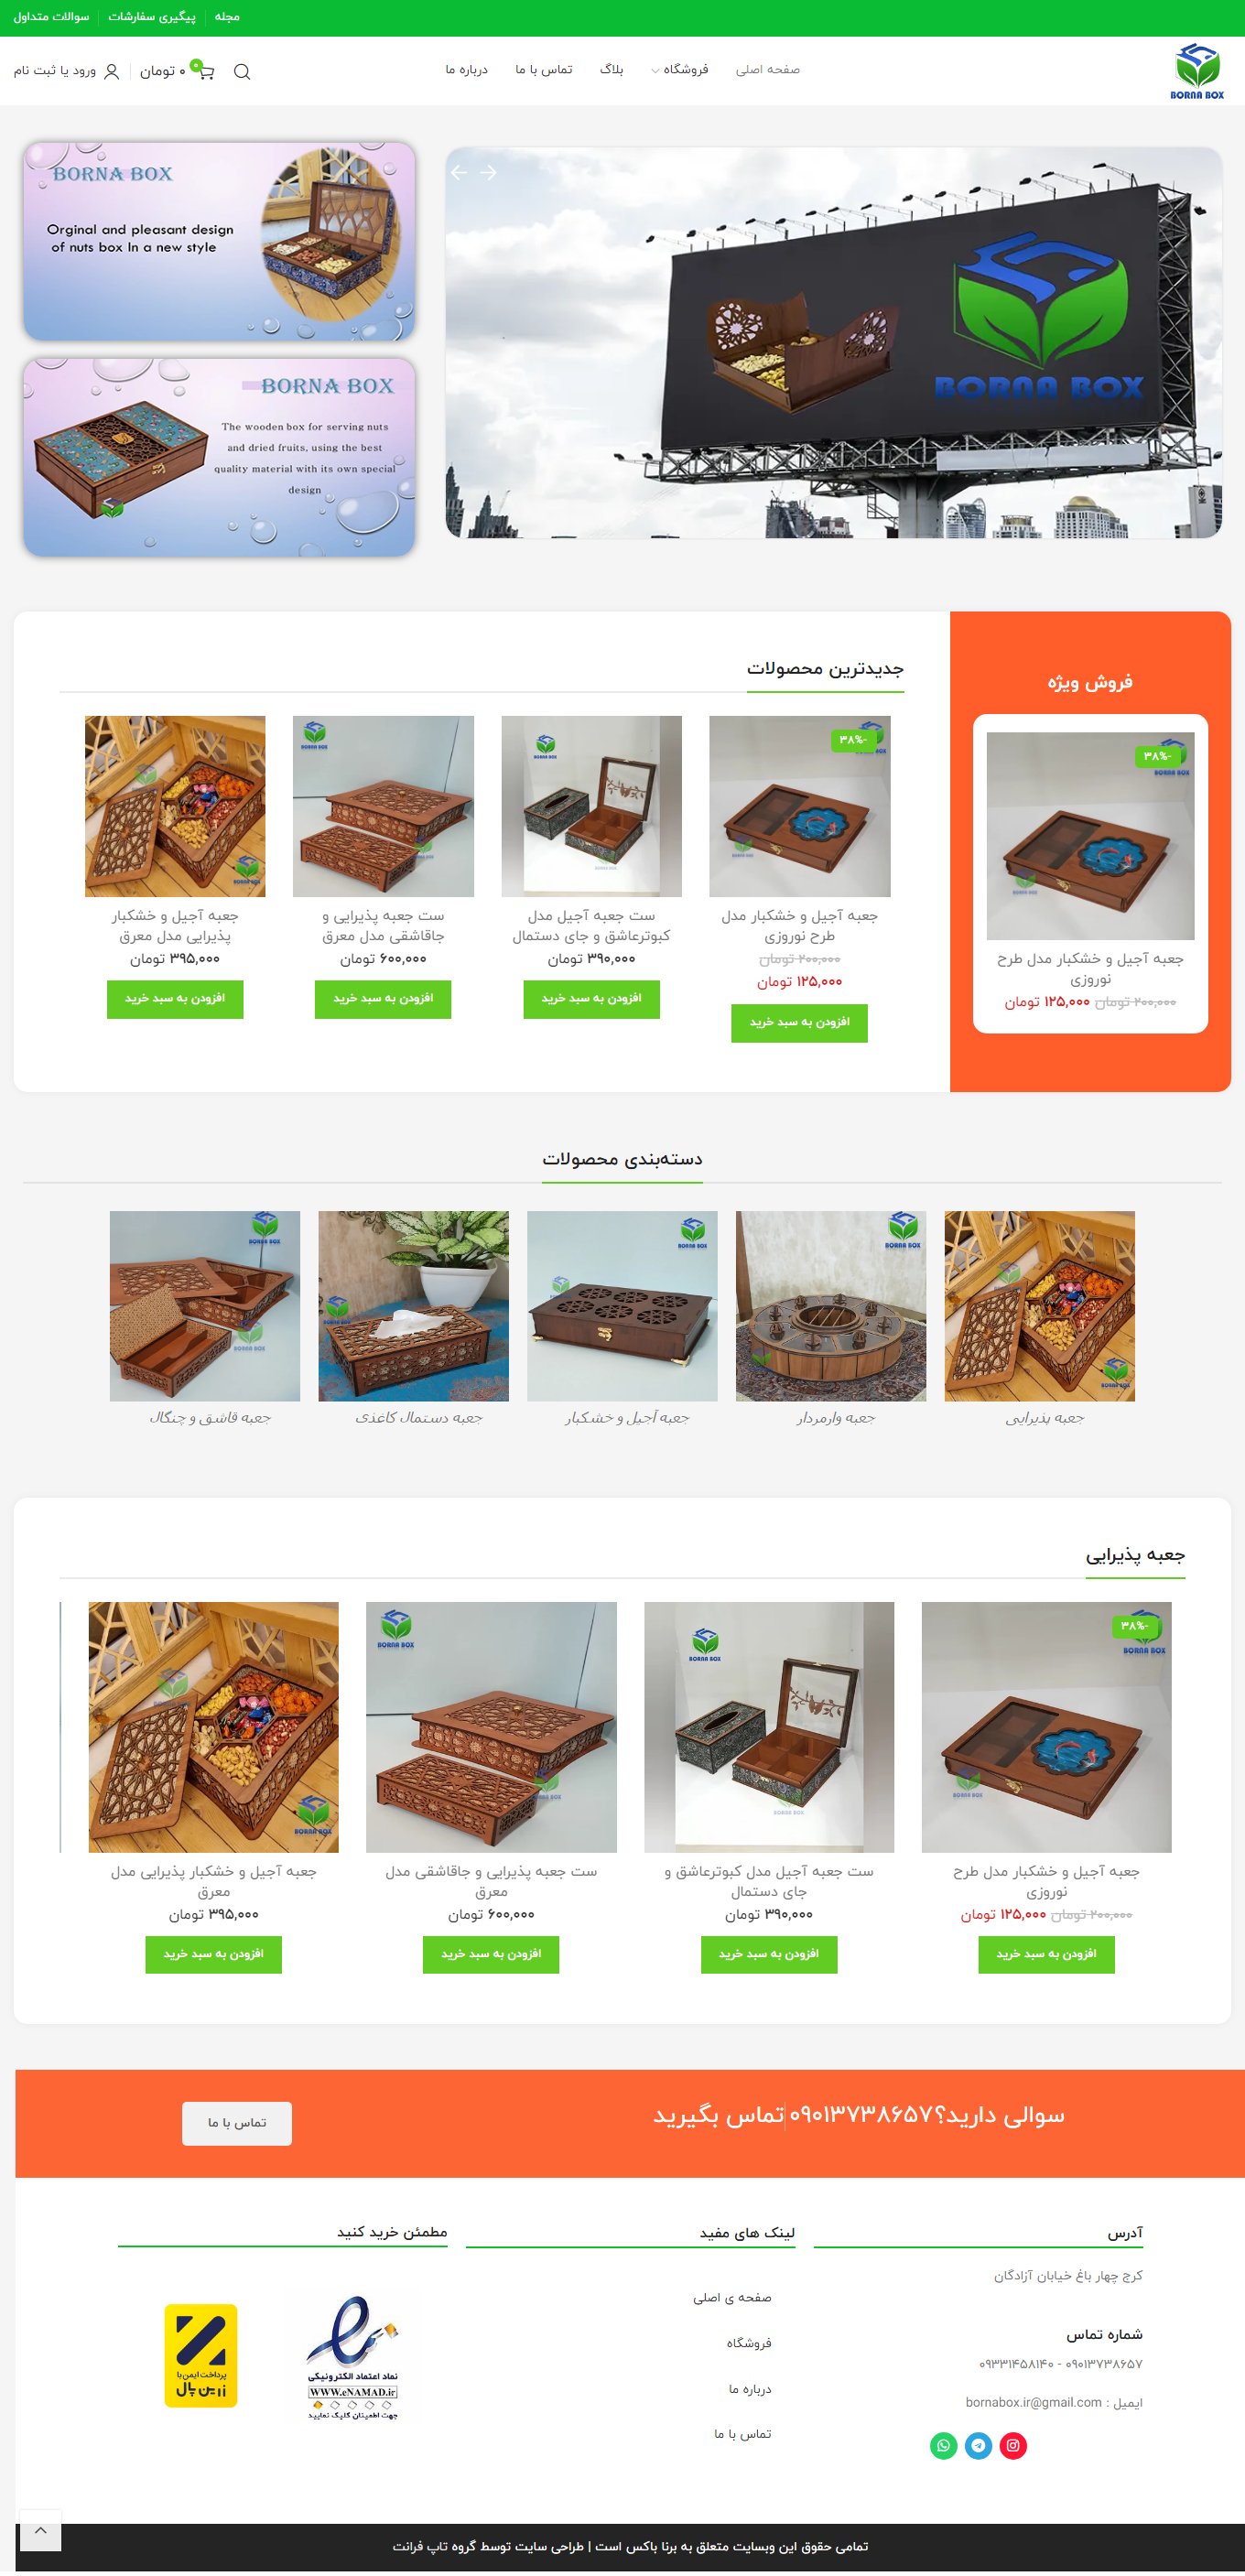Open the eNAMAD trust badge
This screenshot has width=1245, height=2576.
(x=353, y=2357)
